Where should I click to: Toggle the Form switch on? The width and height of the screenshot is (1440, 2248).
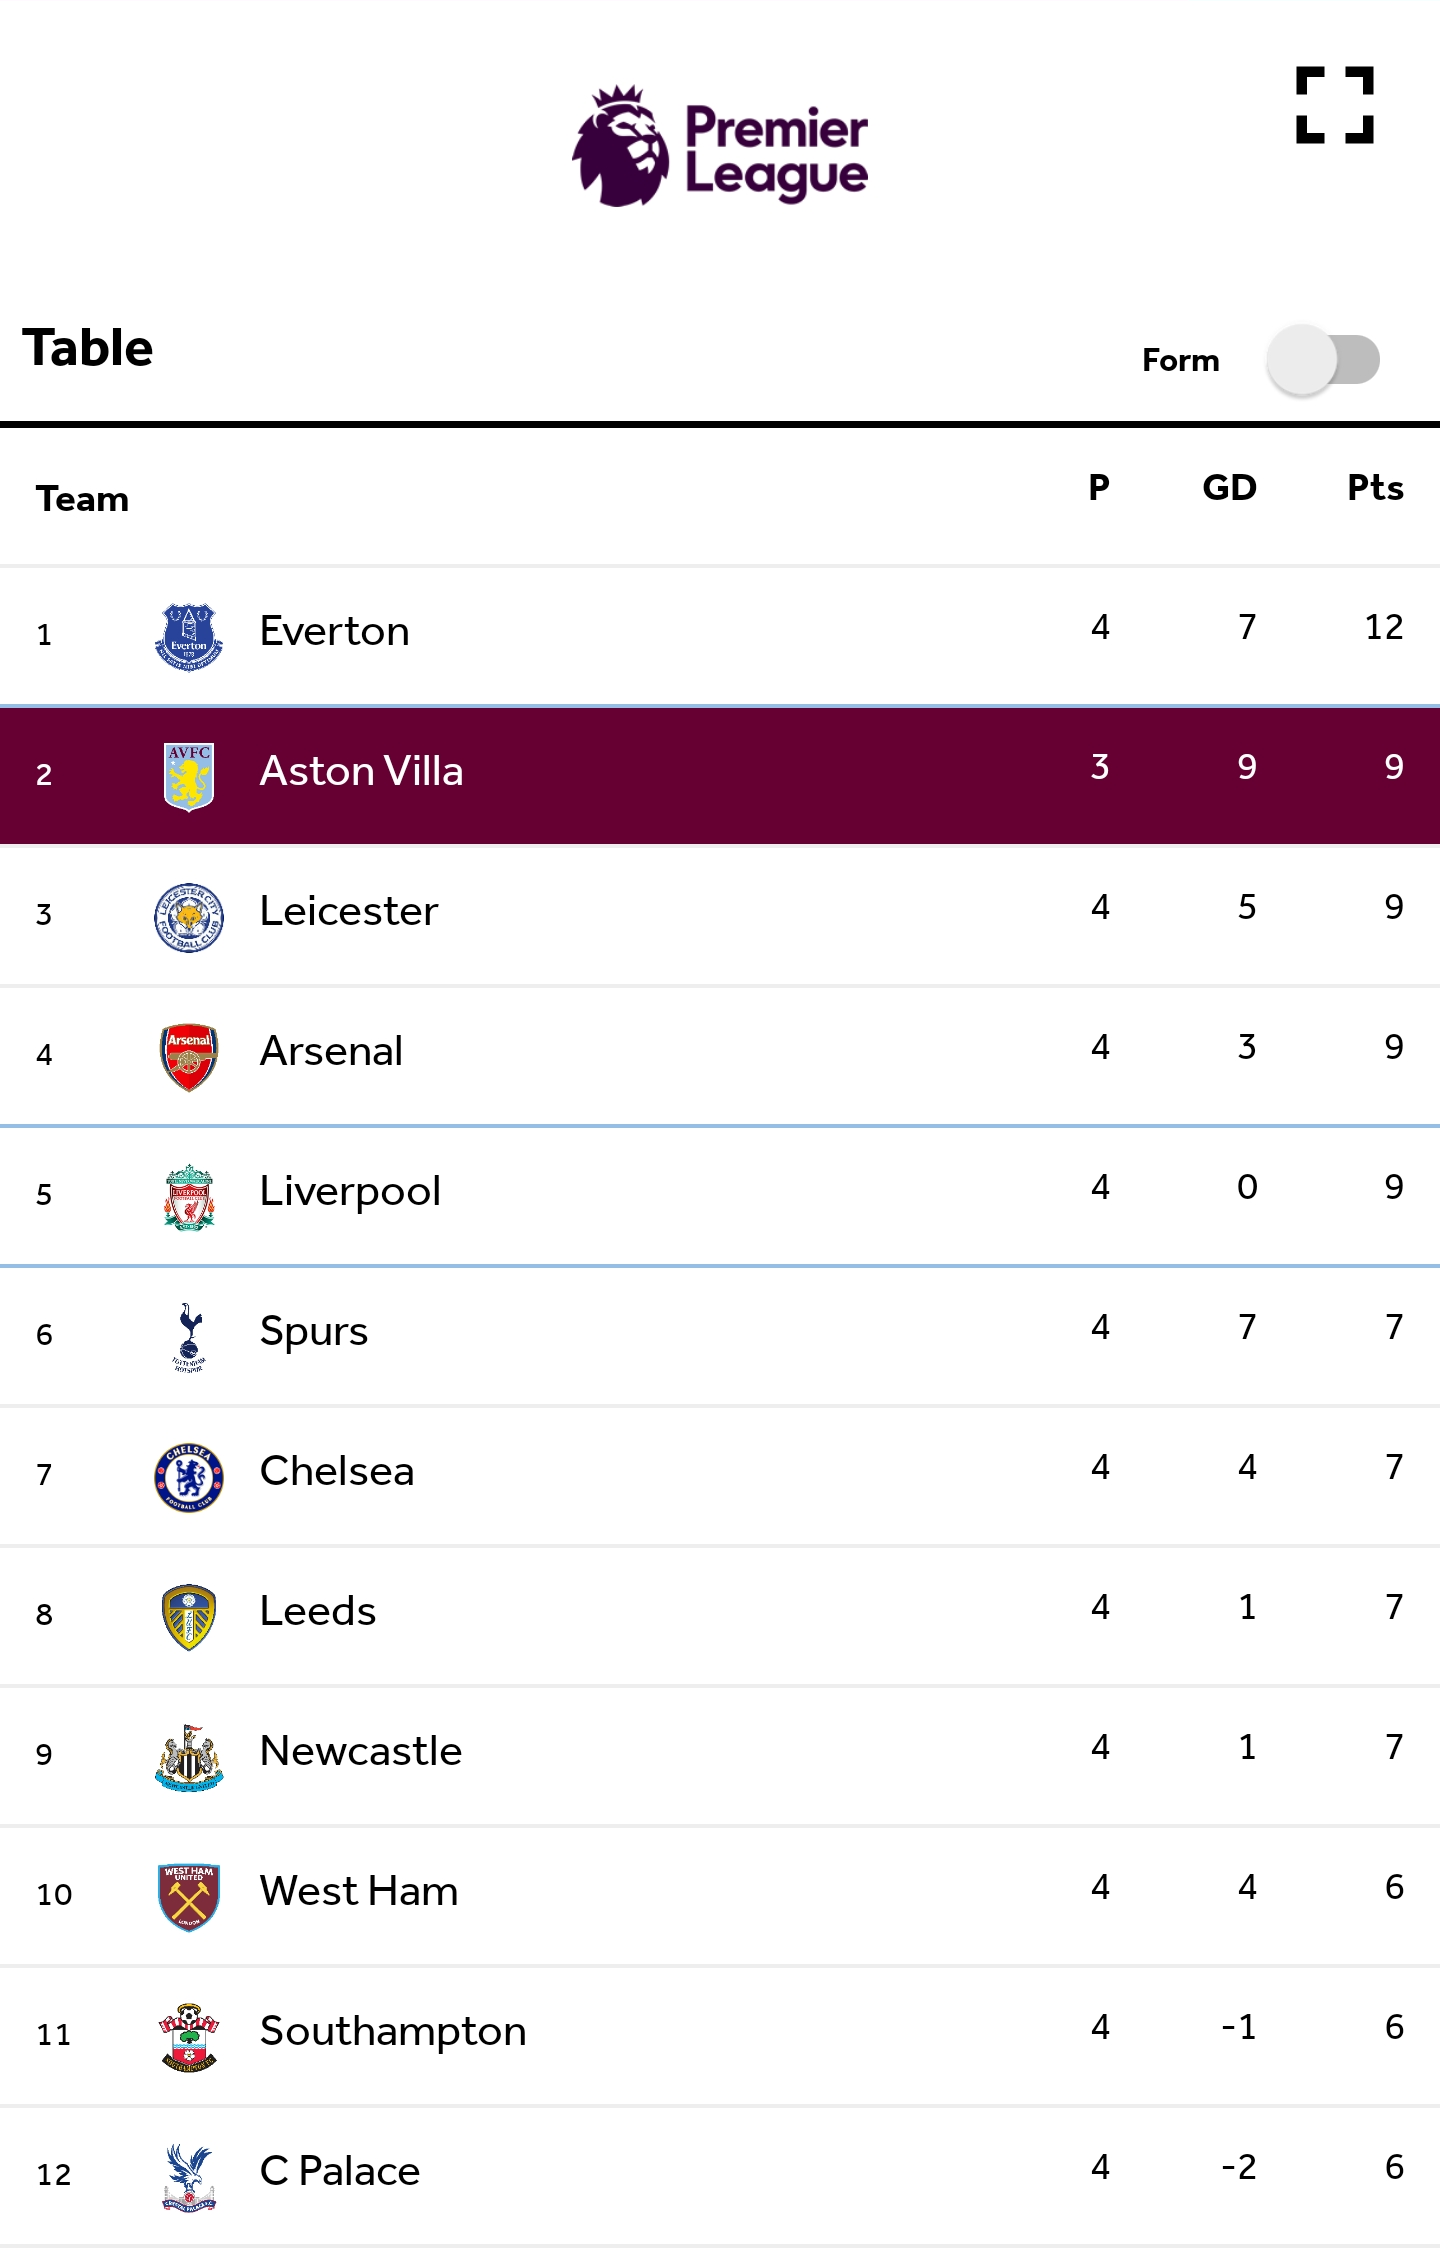tap(1323, 360)
